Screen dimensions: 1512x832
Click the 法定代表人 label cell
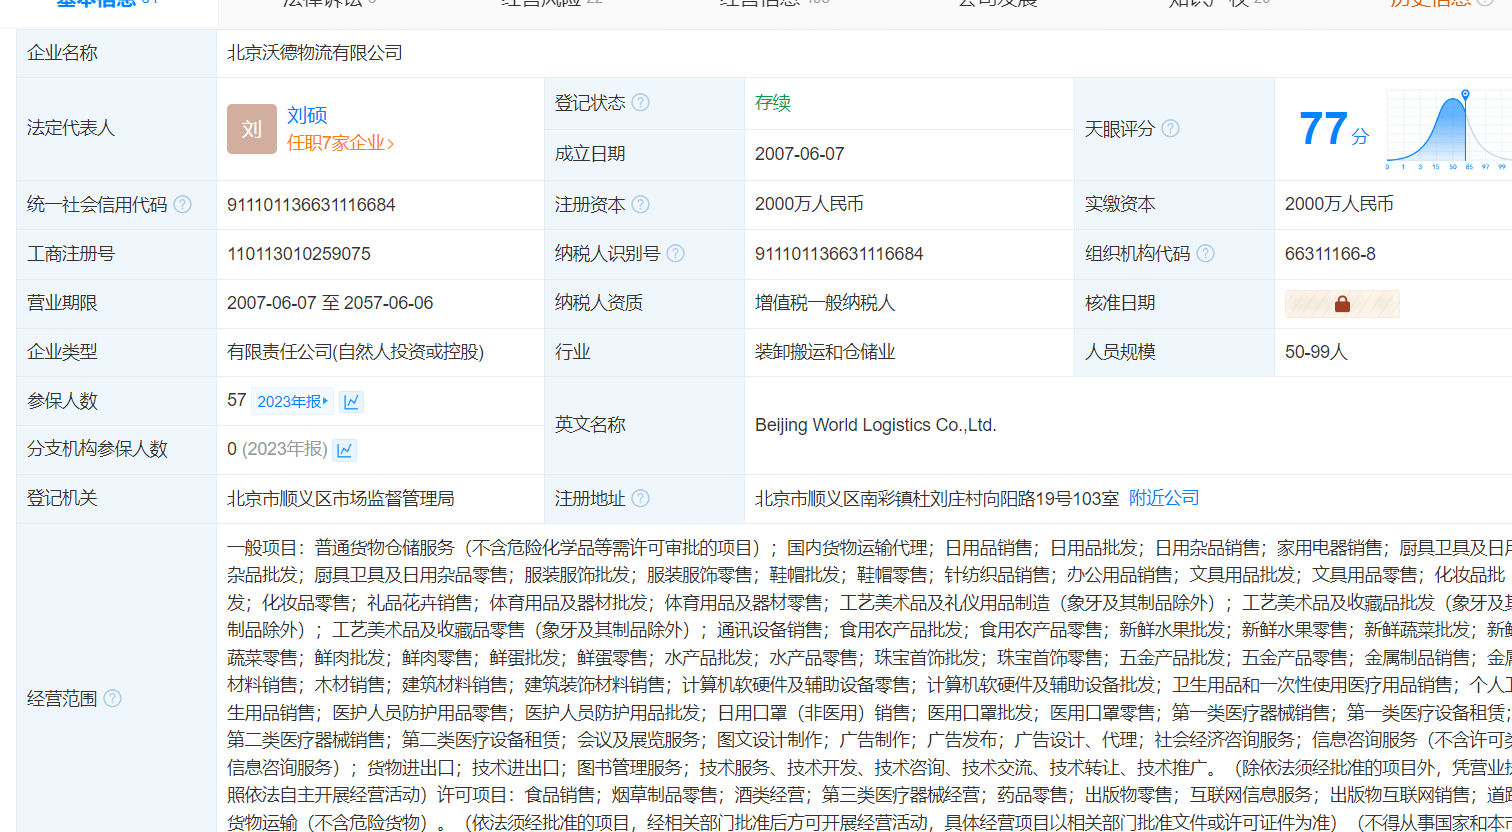click(116, 129)
